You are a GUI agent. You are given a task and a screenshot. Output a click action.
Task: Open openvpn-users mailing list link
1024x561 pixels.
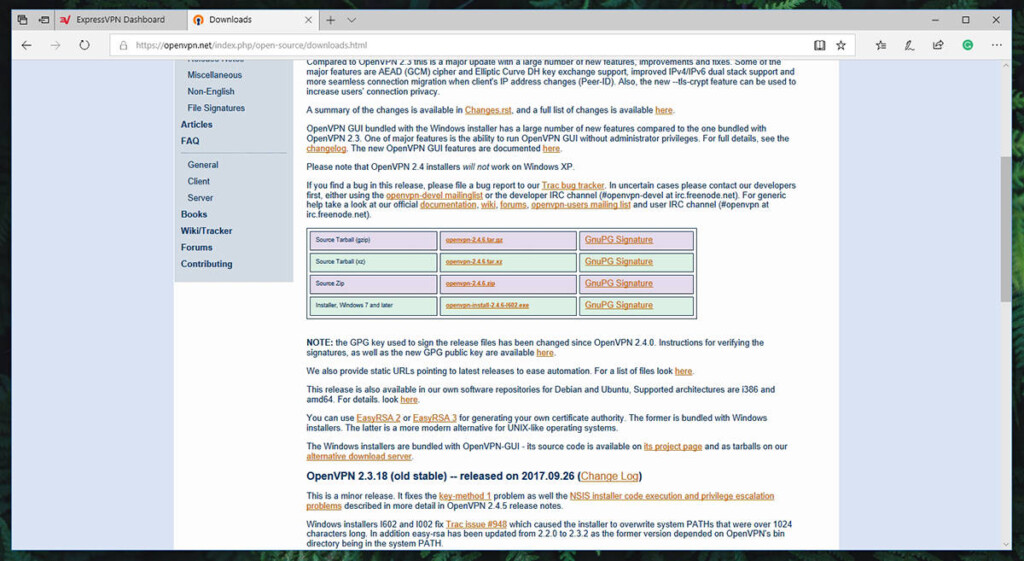pyautogui.click(x=581, y=204)
